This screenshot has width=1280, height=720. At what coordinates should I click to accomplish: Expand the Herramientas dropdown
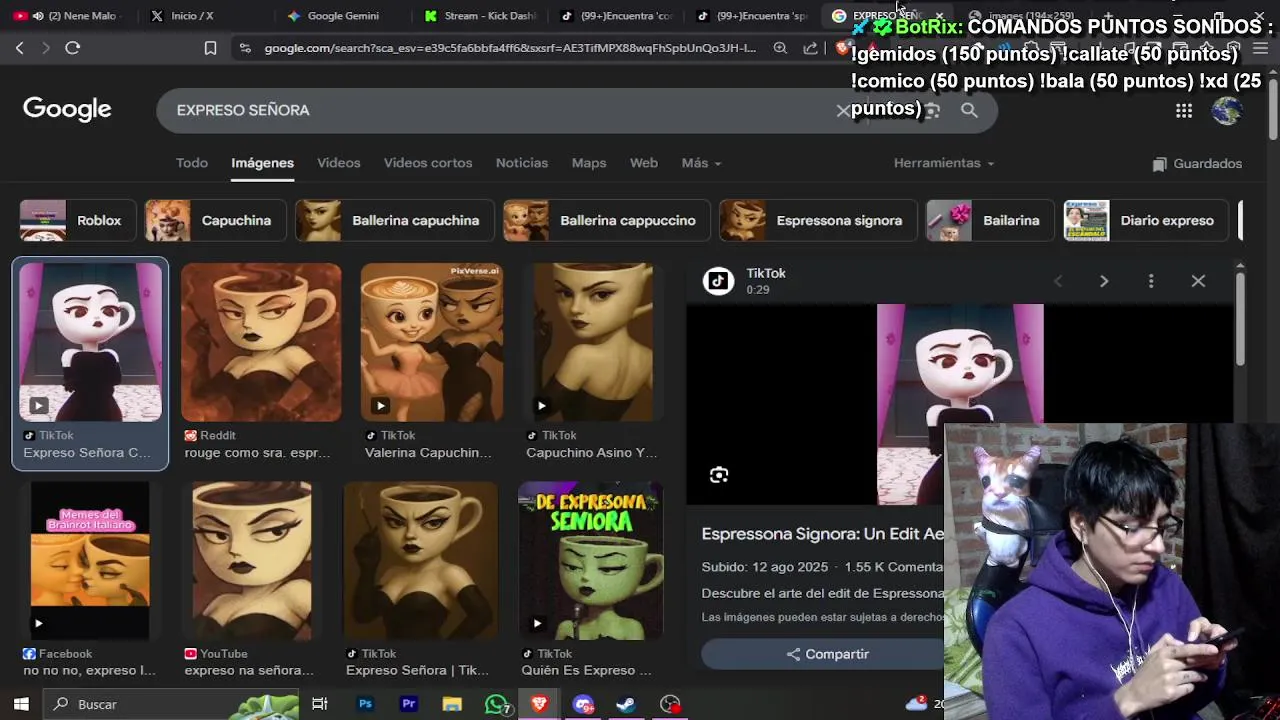(x=944, y=163)
